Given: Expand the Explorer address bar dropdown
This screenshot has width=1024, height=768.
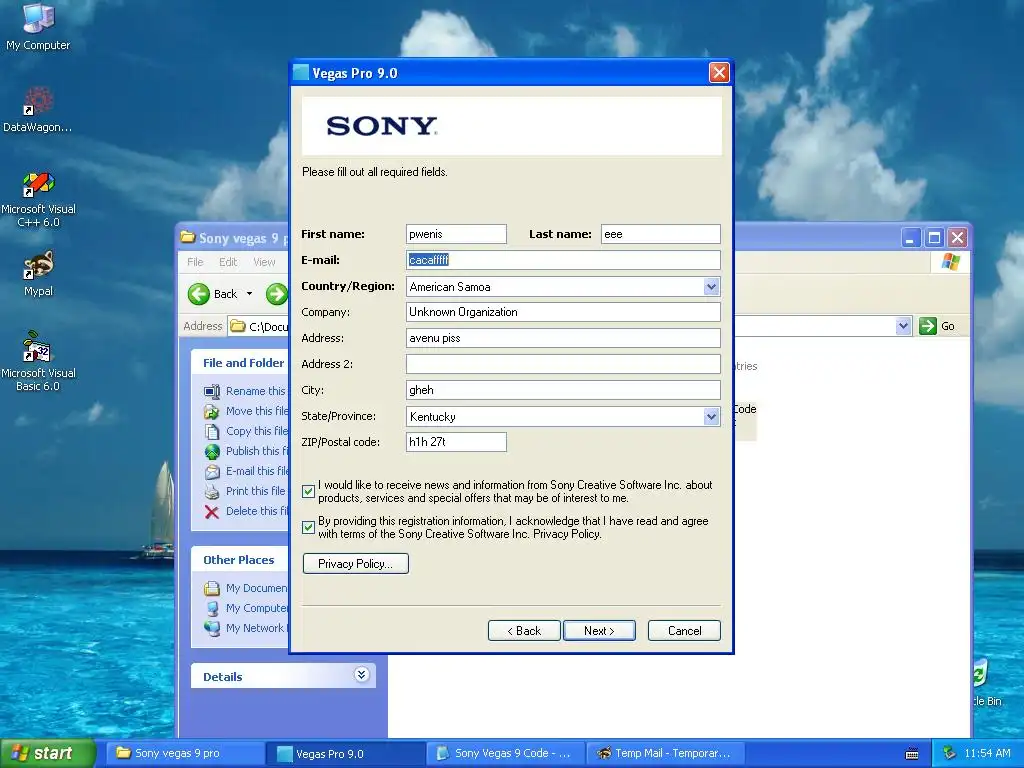Looking at the screenshot, I should click(903, 326).
